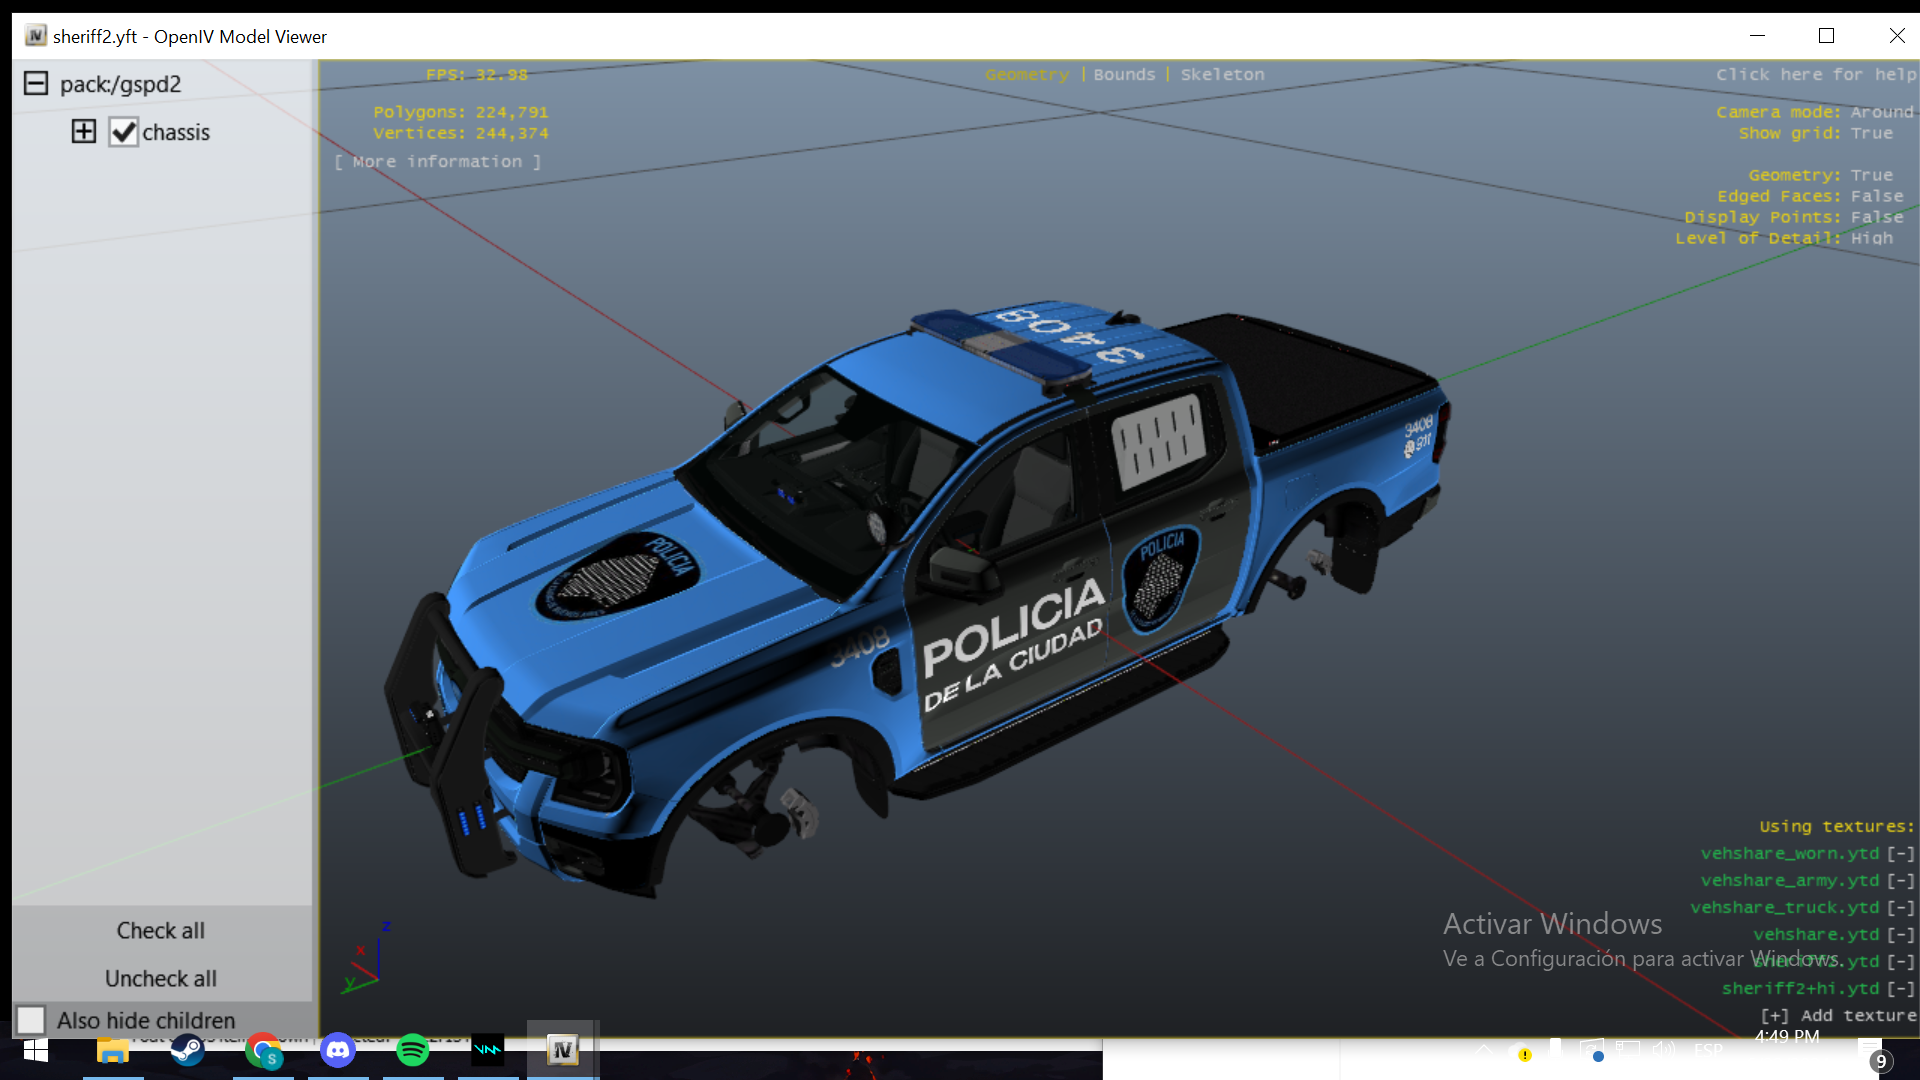This screenshot has height=1080, width=1920.
Task: Open the waveform app taskbar icon
Action: pyautogui.click(x=487, y=1050)
